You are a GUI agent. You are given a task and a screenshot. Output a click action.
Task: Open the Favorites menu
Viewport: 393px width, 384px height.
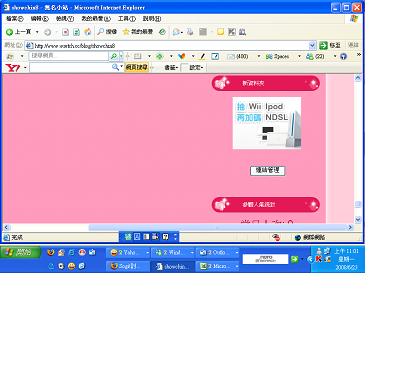pyautogui.click(x=96, y=19)
